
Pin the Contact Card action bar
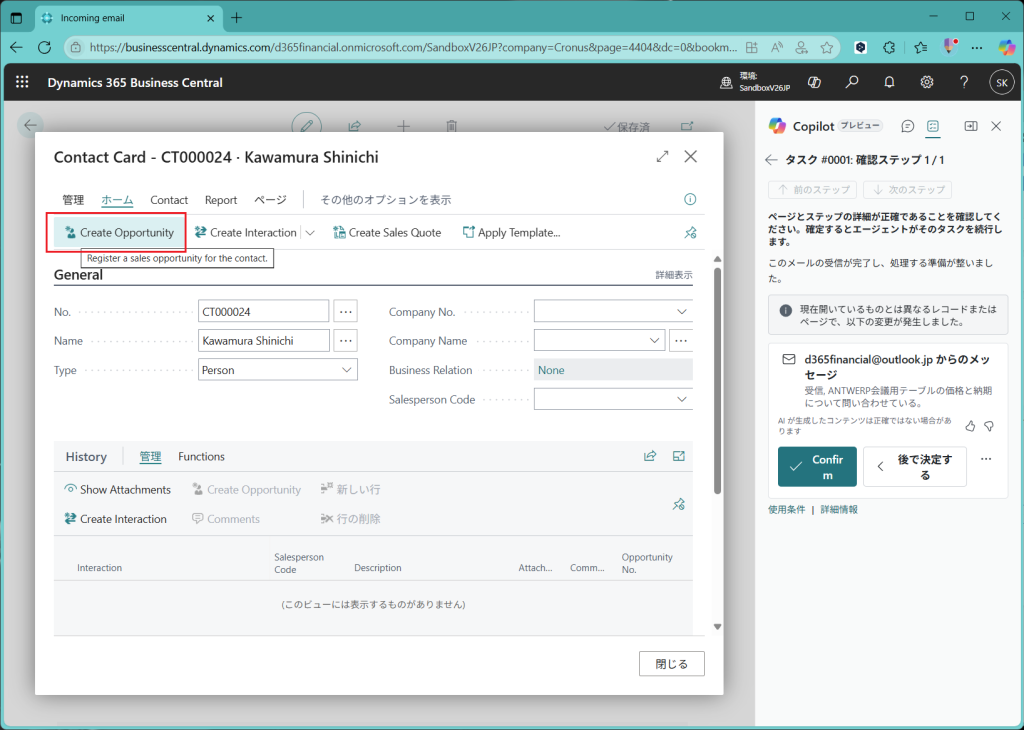click(690, 232)
